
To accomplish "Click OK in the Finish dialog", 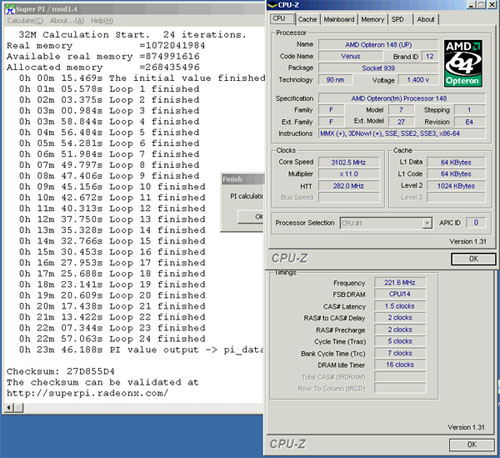I will [x=252, y=217].
